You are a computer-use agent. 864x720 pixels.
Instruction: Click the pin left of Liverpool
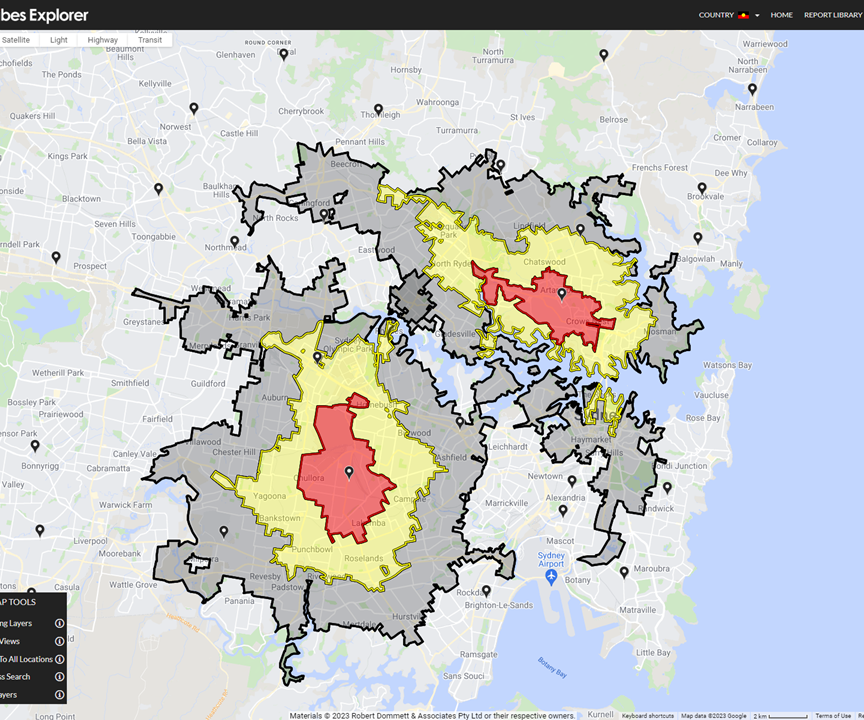pyautogui.click(x=40, y=530)
